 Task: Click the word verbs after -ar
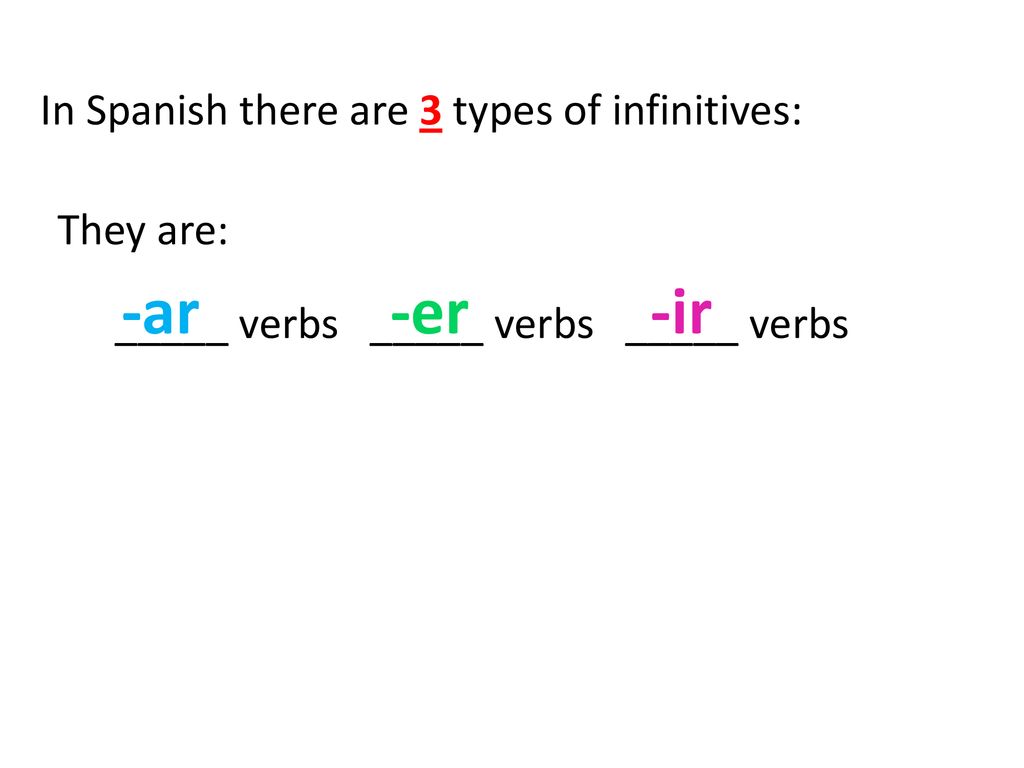tap(289, 325)
